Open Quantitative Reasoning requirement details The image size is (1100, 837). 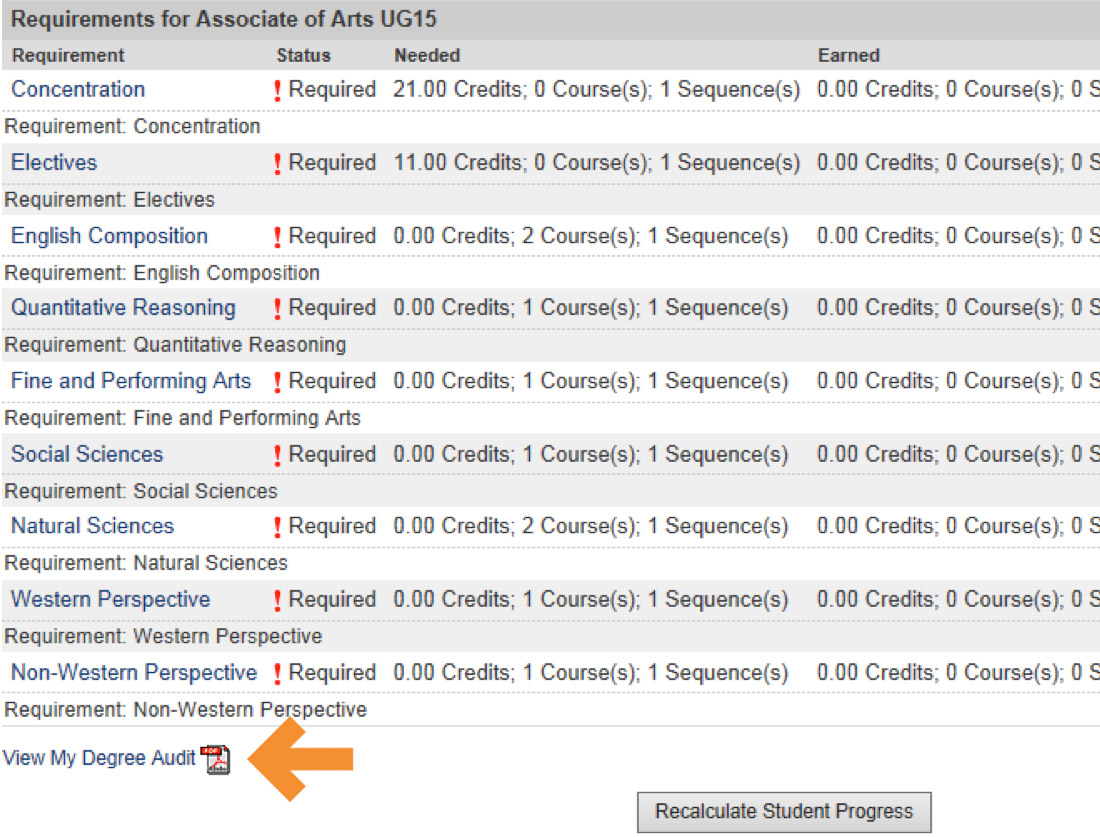click(123, 308)
